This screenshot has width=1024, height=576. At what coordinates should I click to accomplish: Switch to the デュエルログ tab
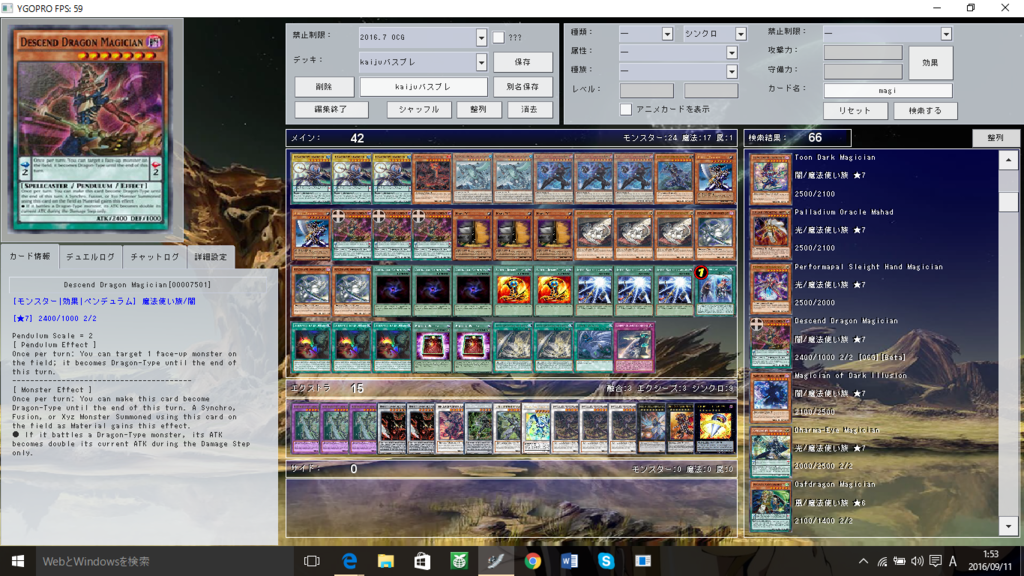90,257
